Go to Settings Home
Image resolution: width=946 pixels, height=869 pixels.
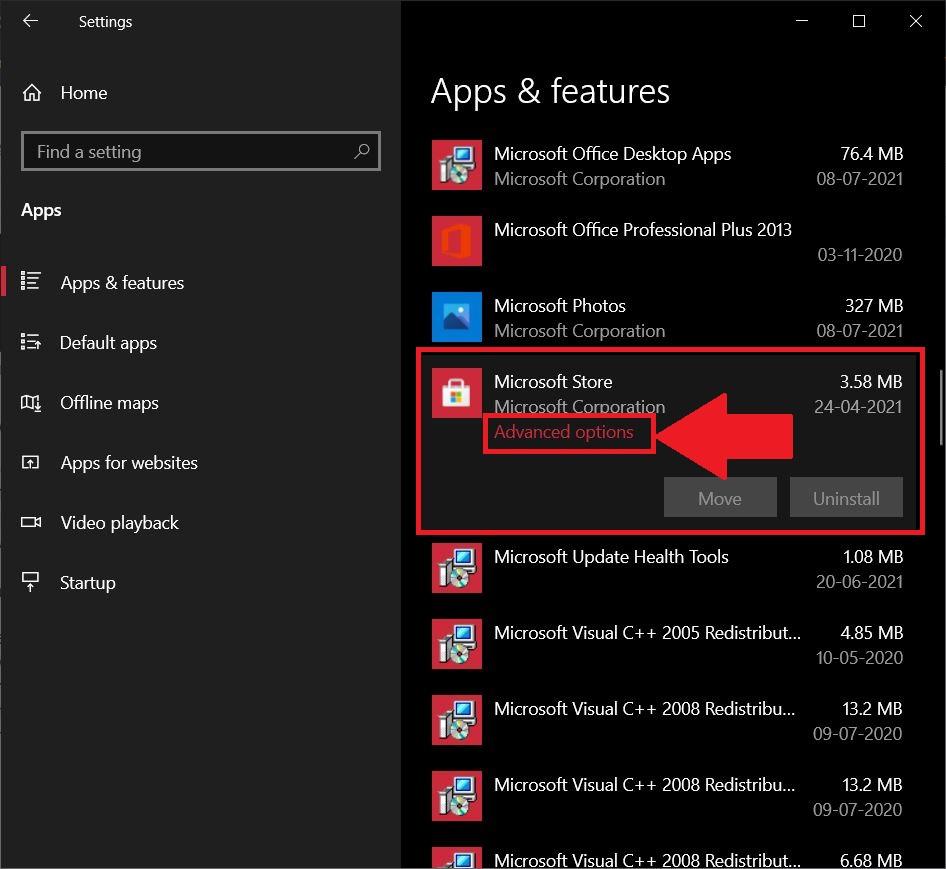83,93
